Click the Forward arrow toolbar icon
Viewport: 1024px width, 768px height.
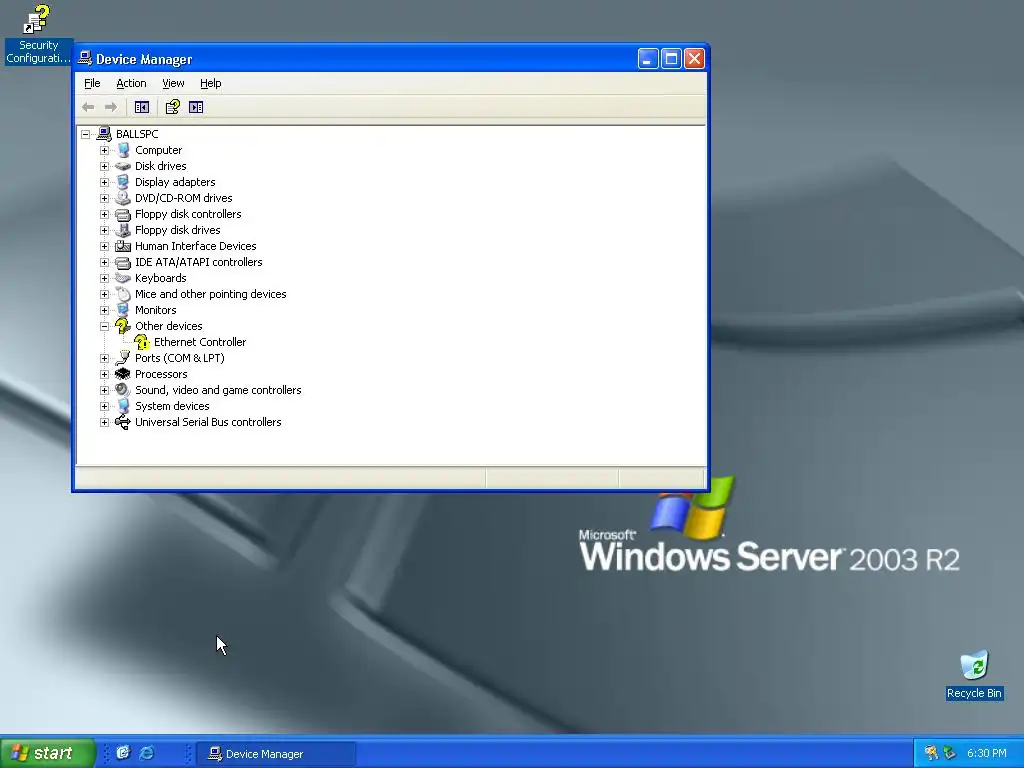[111, 107]
